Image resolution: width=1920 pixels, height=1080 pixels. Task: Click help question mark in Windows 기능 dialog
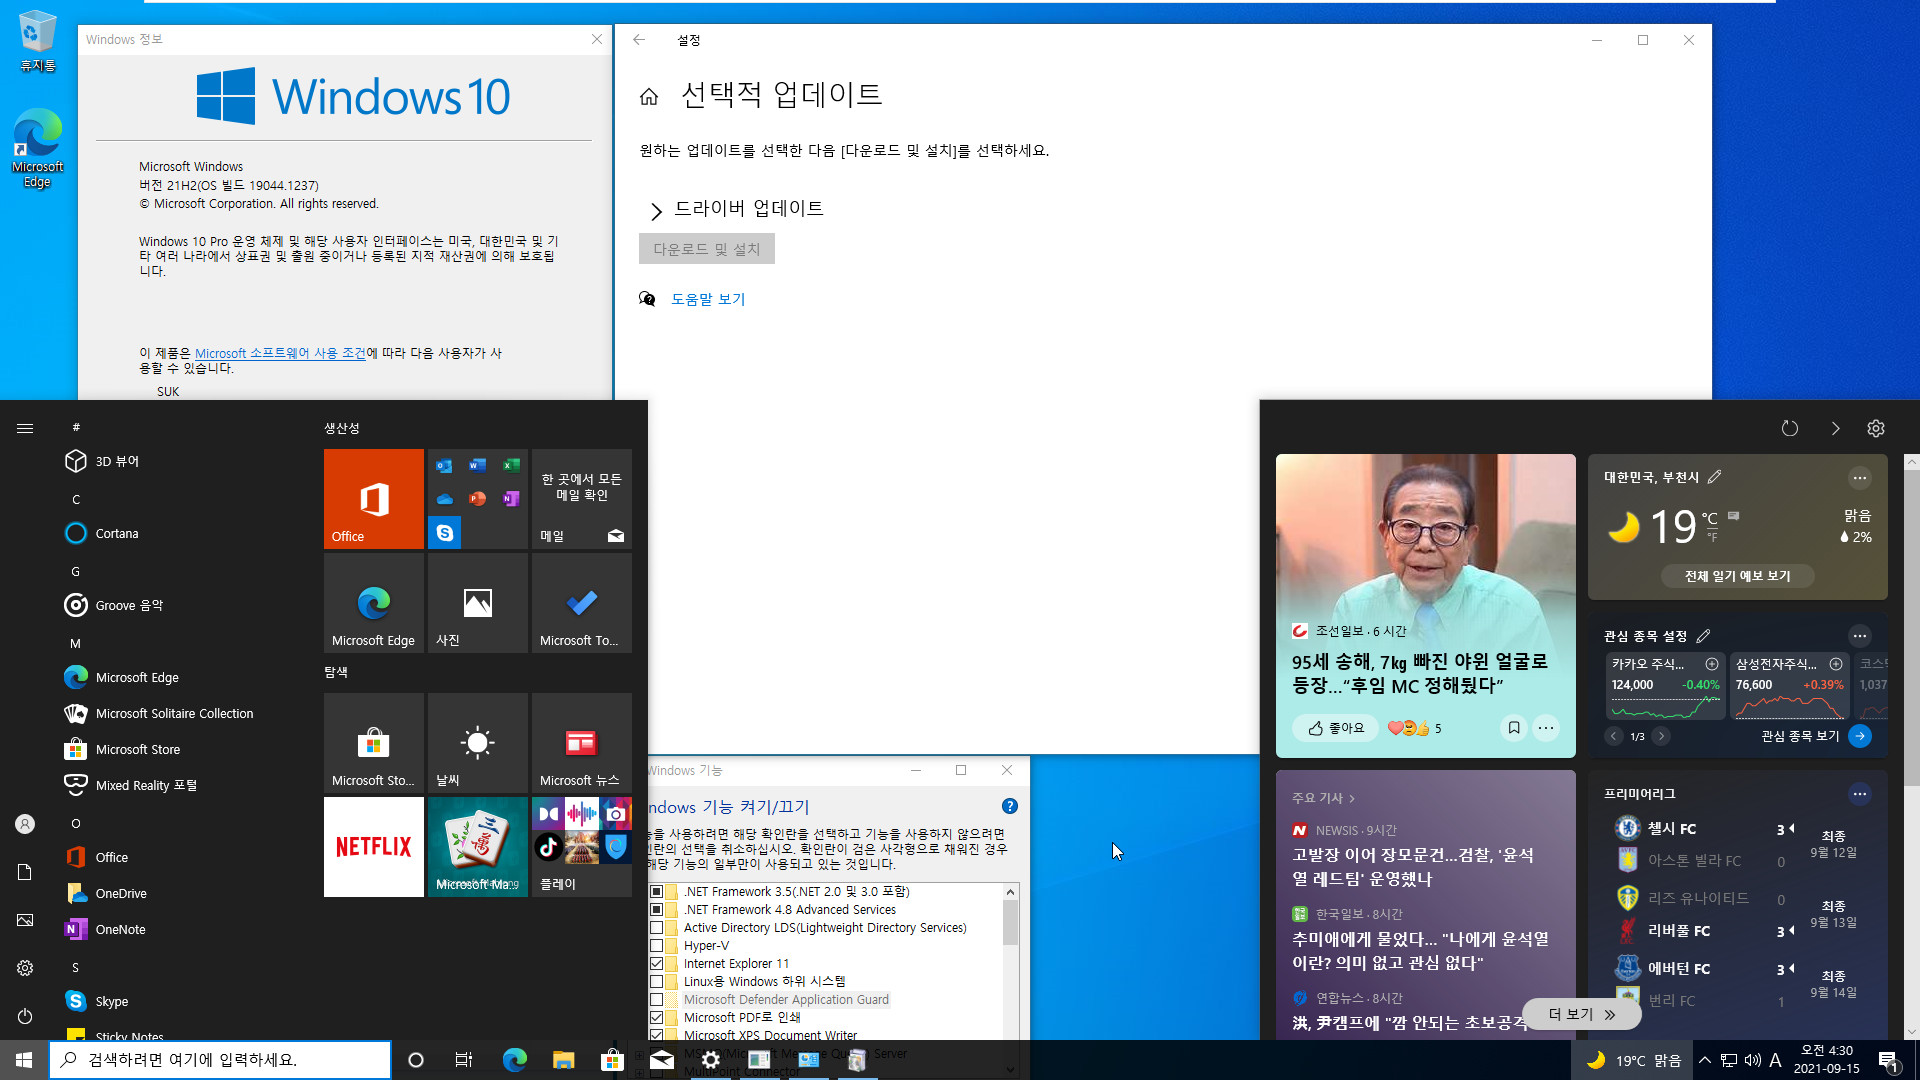click(x=1010, y=806)
